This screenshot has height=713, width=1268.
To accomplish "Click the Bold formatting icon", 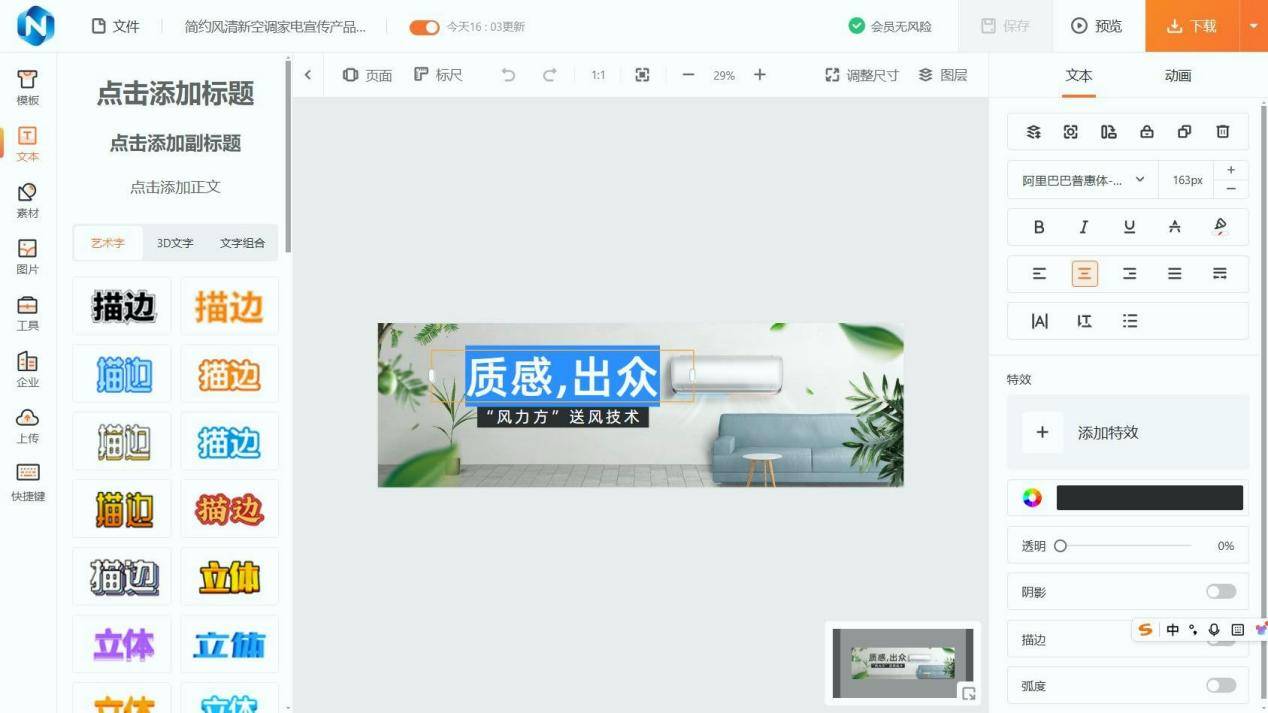I will tap(1039, 227).
